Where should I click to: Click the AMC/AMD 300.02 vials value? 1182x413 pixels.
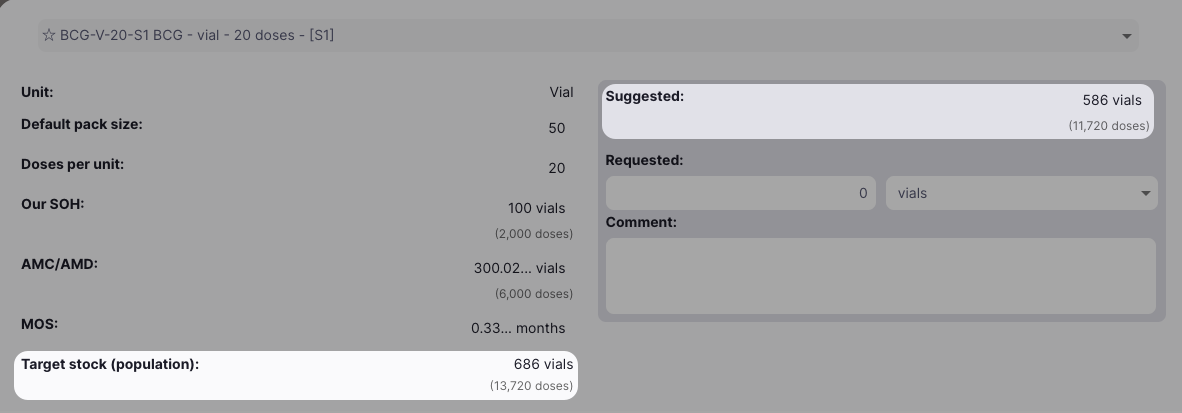click(x=519, y=268)
